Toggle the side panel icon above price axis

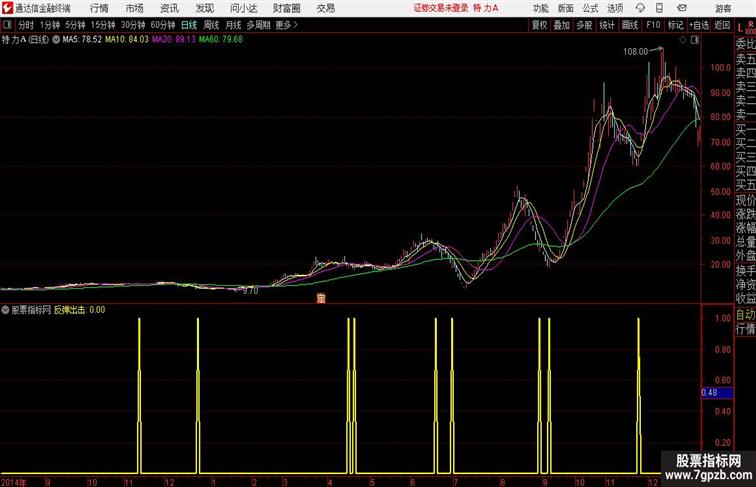point(695,40)
